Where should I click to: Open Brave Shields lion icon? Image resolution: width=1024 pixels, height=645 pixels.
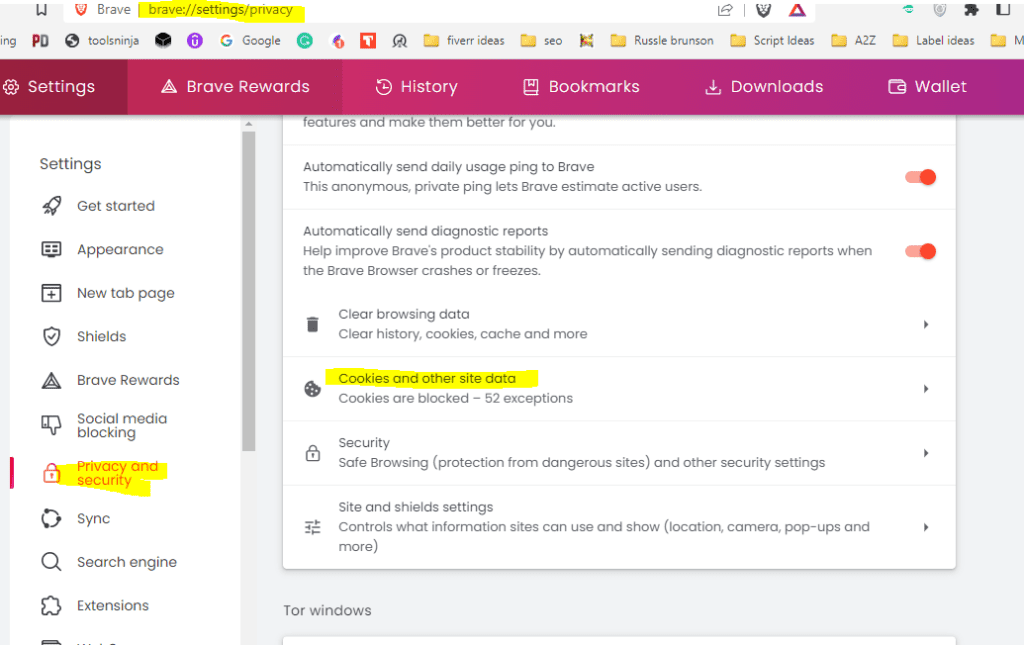click(x=763, y=10)
